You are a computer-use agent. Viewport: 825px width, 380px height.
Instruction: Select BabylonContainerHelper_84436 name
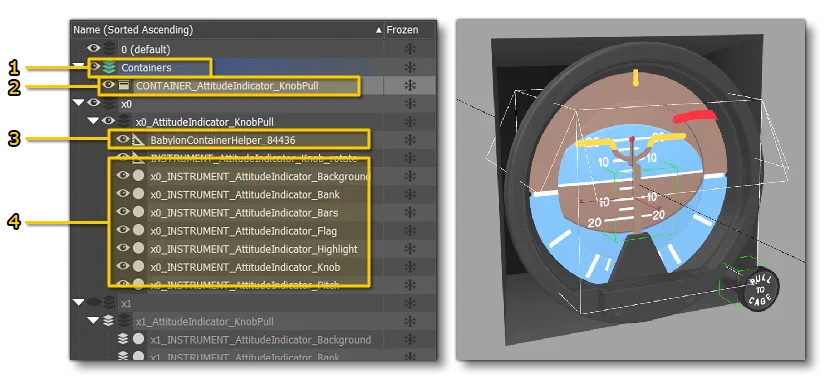click(223, 140)
